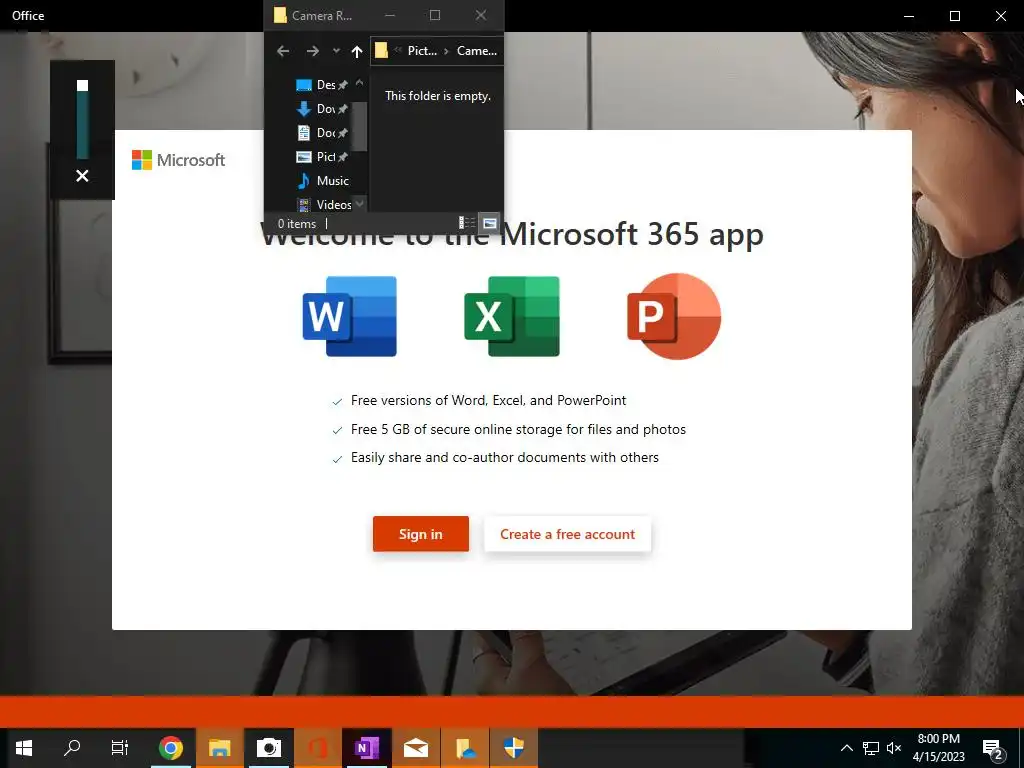Screen dimensions: 1024x768
Task: Select Videos in explorer sidebar
Action: pos(323,204)
